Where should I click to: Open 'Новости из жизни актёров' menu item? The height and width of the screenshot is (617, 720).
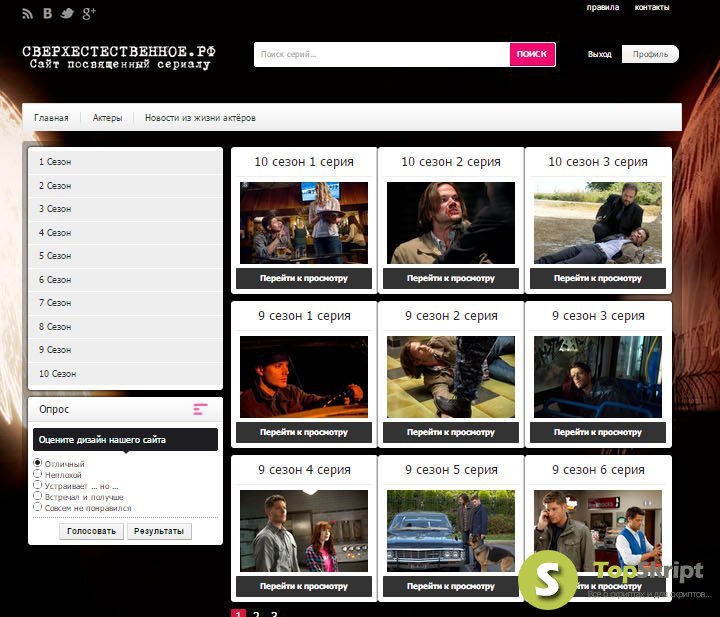click(200, 118)
